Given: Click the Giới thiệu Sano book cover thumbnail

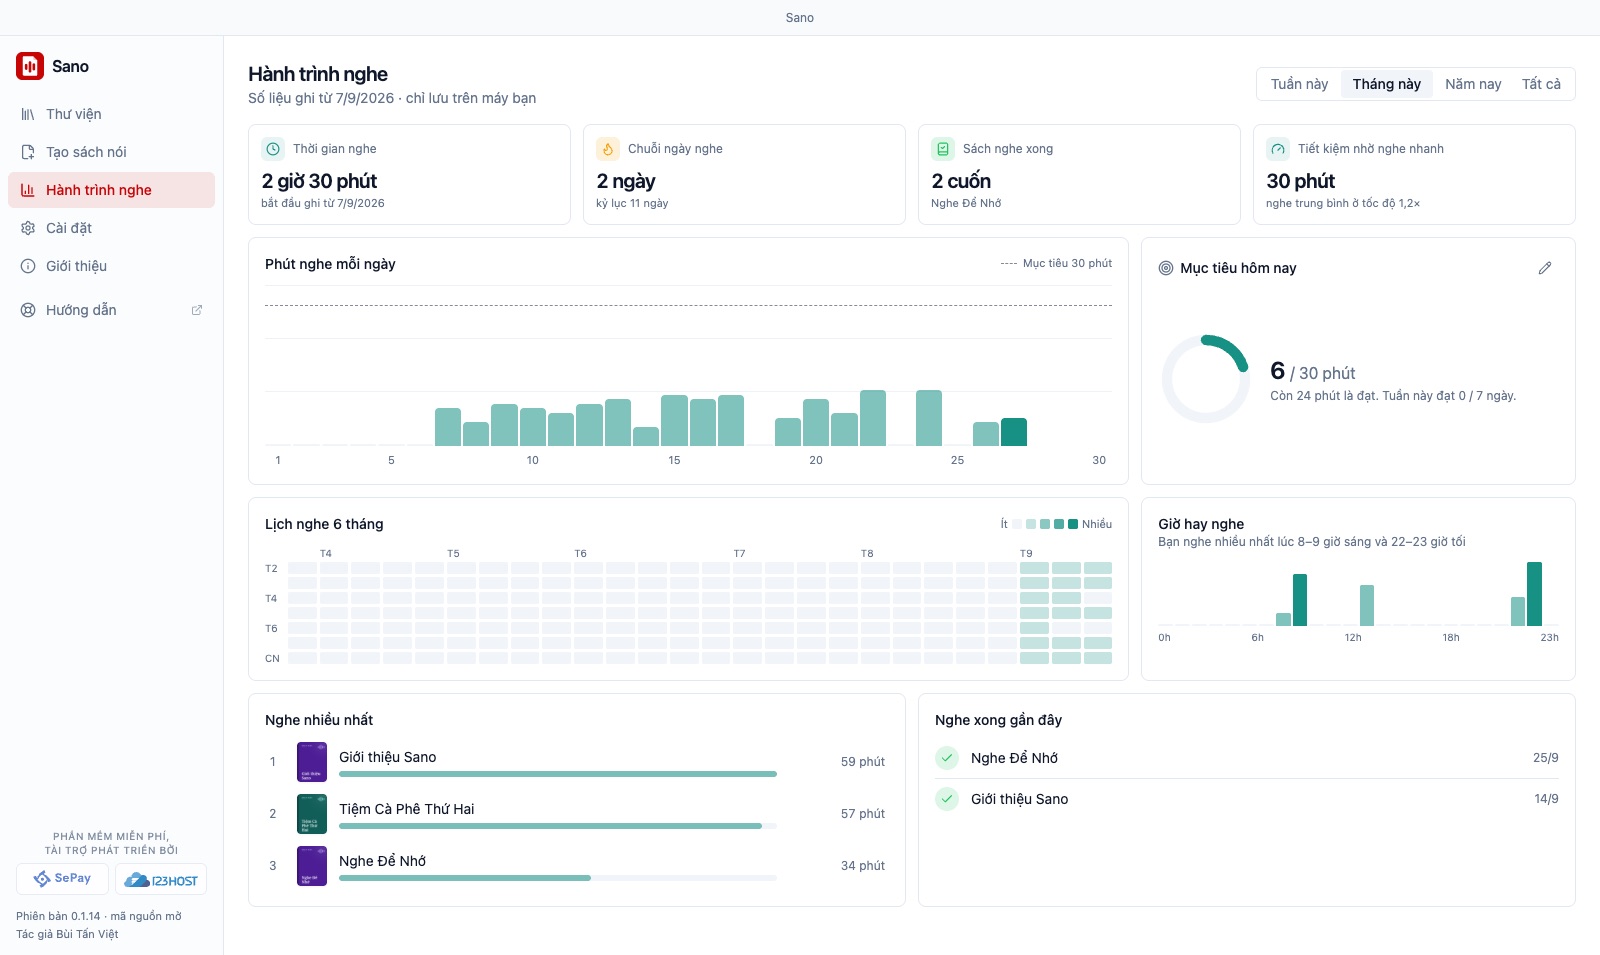Looking at the screenshot, I should pyautogui.click(x=312, y=762).
